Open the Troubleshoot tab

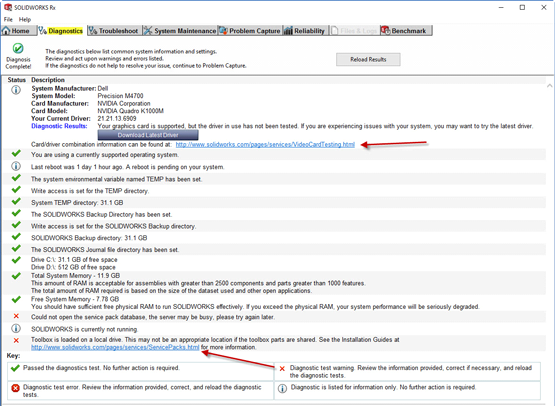114,31
